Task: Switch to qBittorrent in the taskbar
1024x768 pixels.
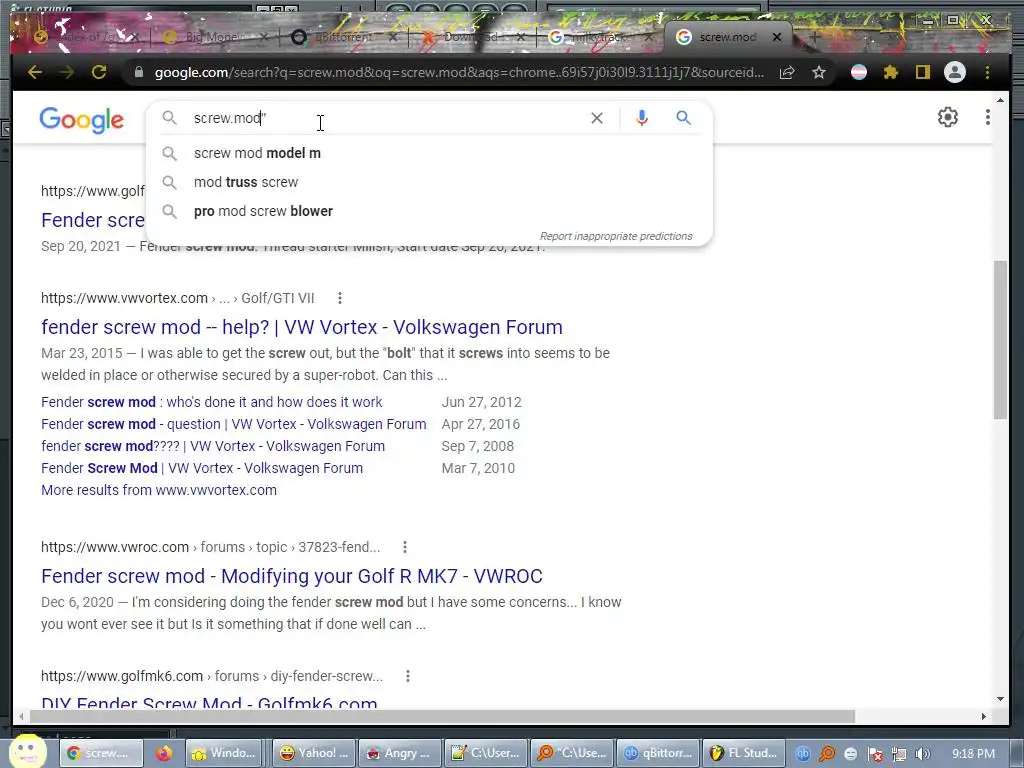Action: 657,754
